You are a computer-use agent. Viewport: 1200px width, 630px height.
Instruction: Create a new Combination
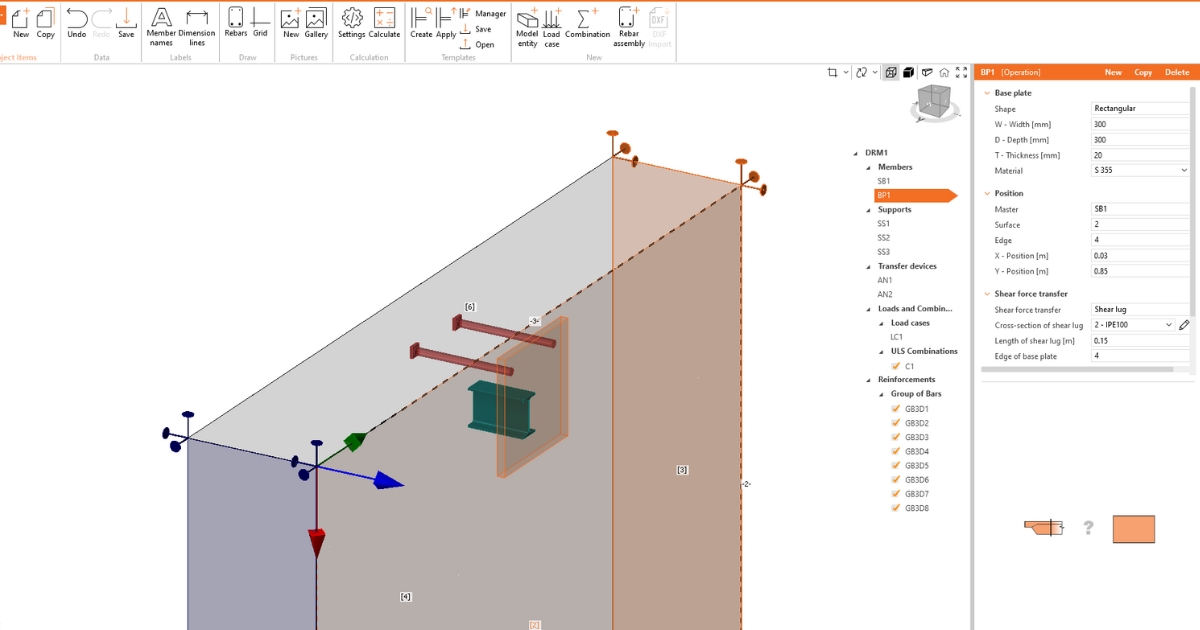587,22
